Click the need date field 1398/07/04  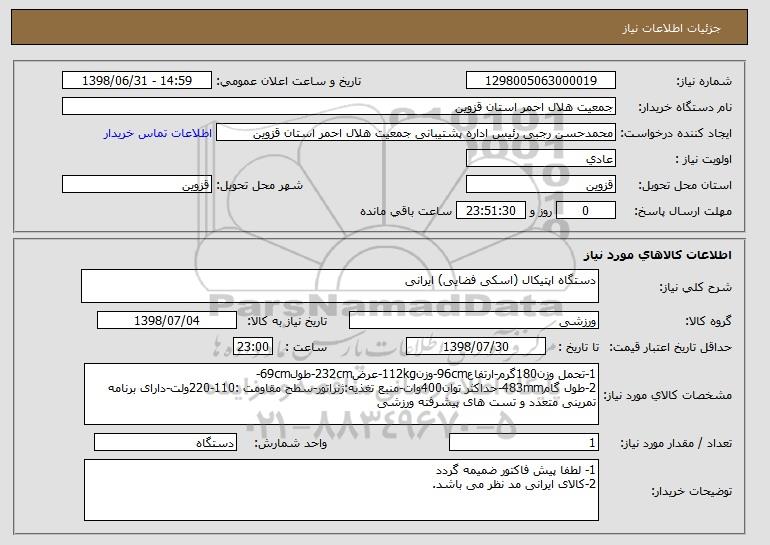tap(167, 321)
